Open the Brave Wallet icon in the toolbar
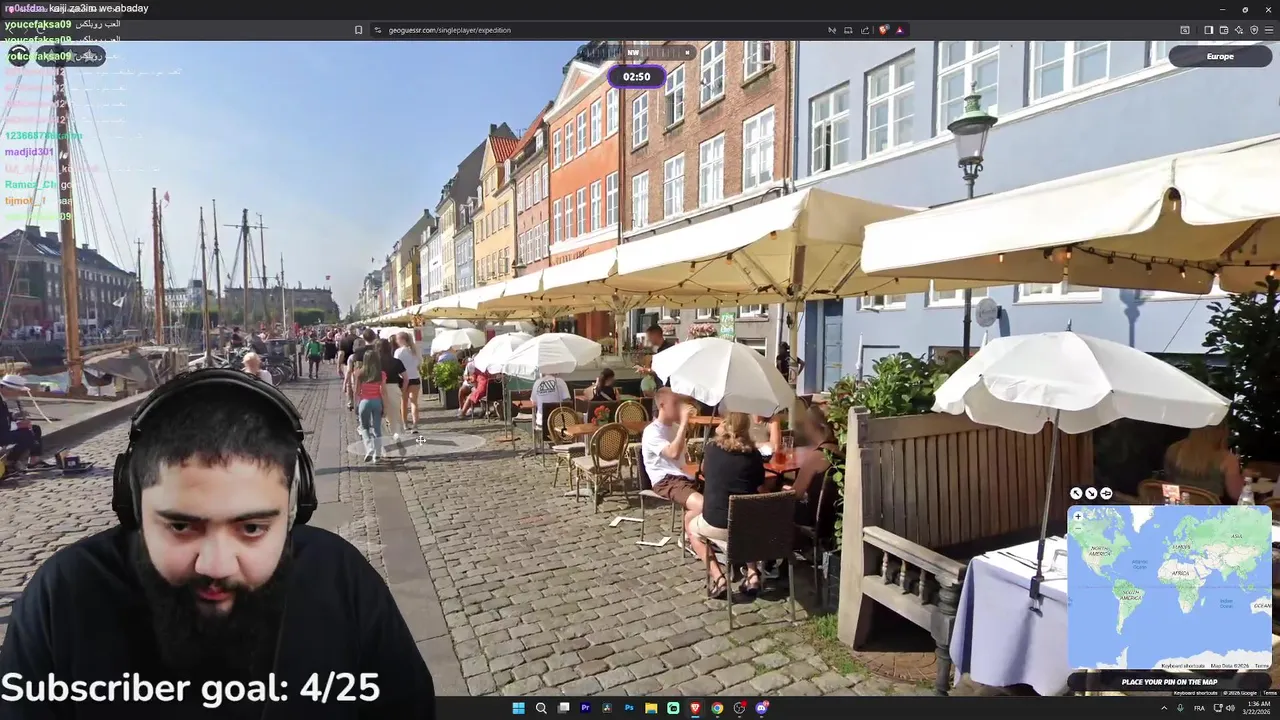The height and width of the screenshot is (720, 1280). click(x=1224, y=30)
